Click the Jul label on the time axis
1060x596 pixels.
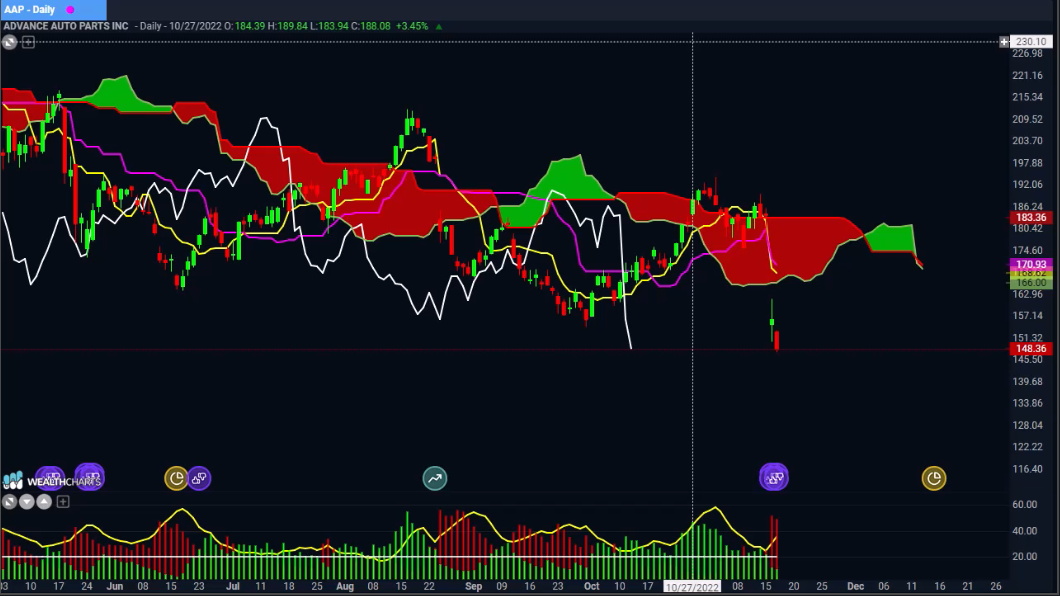[233, 587]
